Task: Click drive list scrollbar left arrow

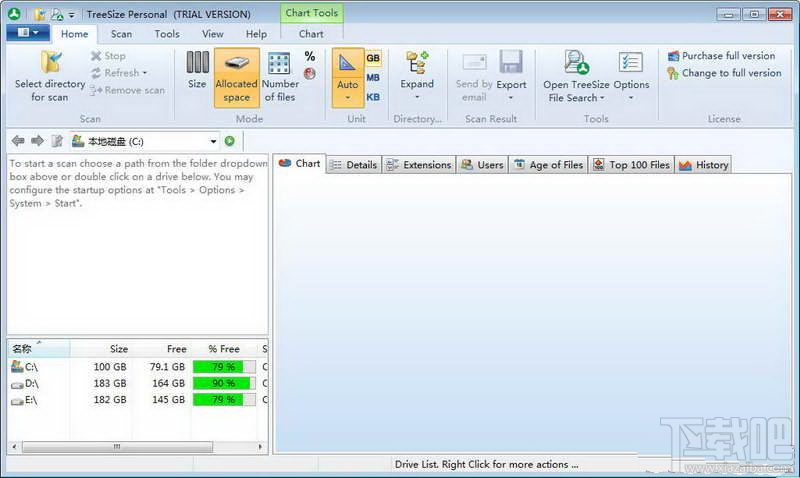Action: (14, 447)
